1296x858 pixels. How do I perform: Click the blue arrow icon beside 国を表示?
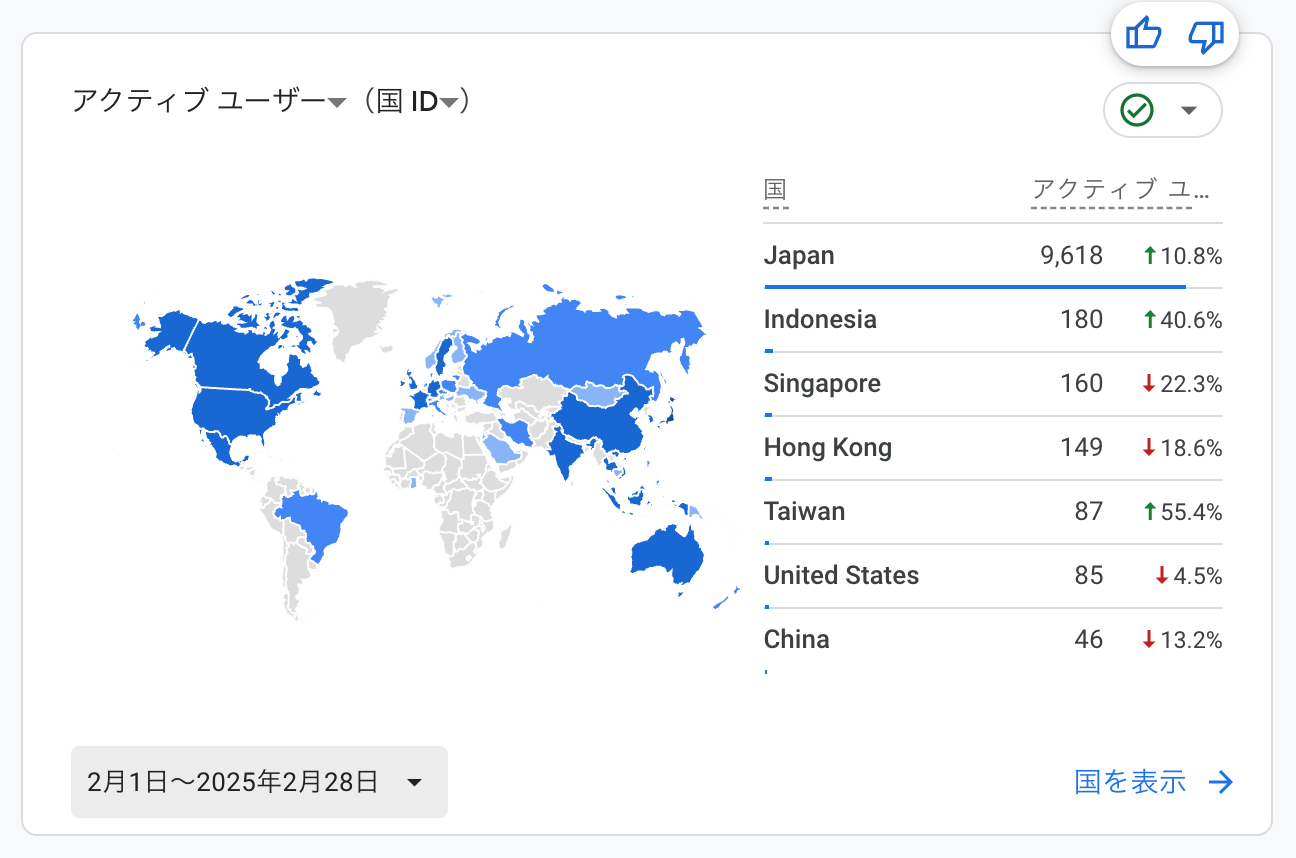pos(1221,782)
